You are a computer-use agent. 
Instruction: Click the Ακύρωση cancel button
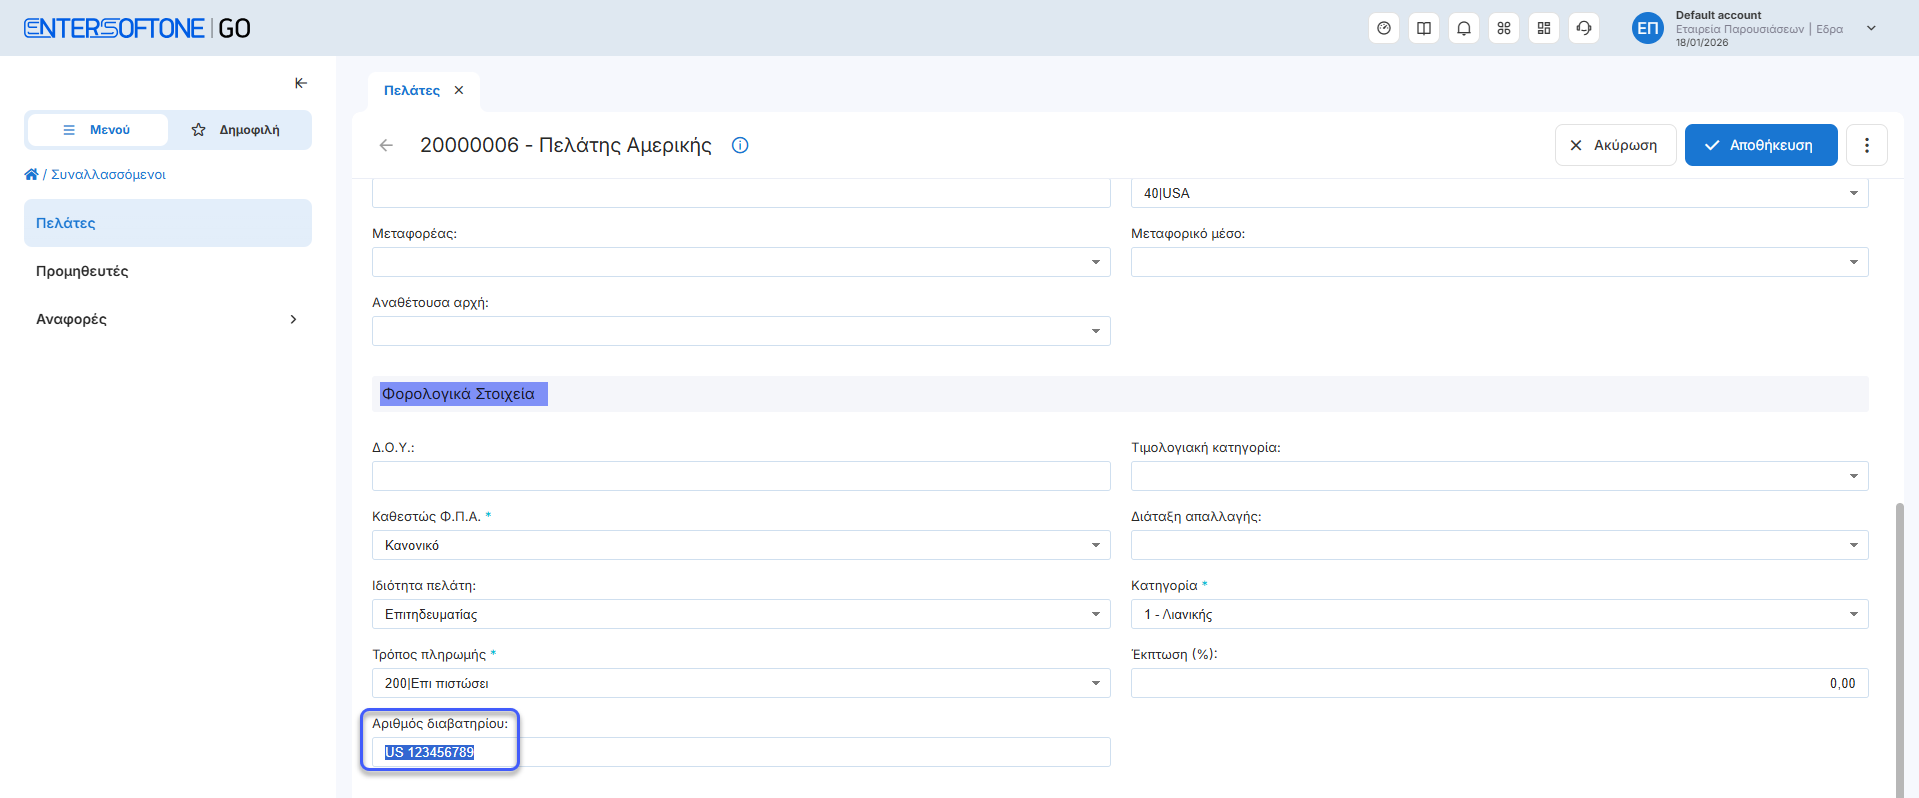click(x=1615, y=145)
